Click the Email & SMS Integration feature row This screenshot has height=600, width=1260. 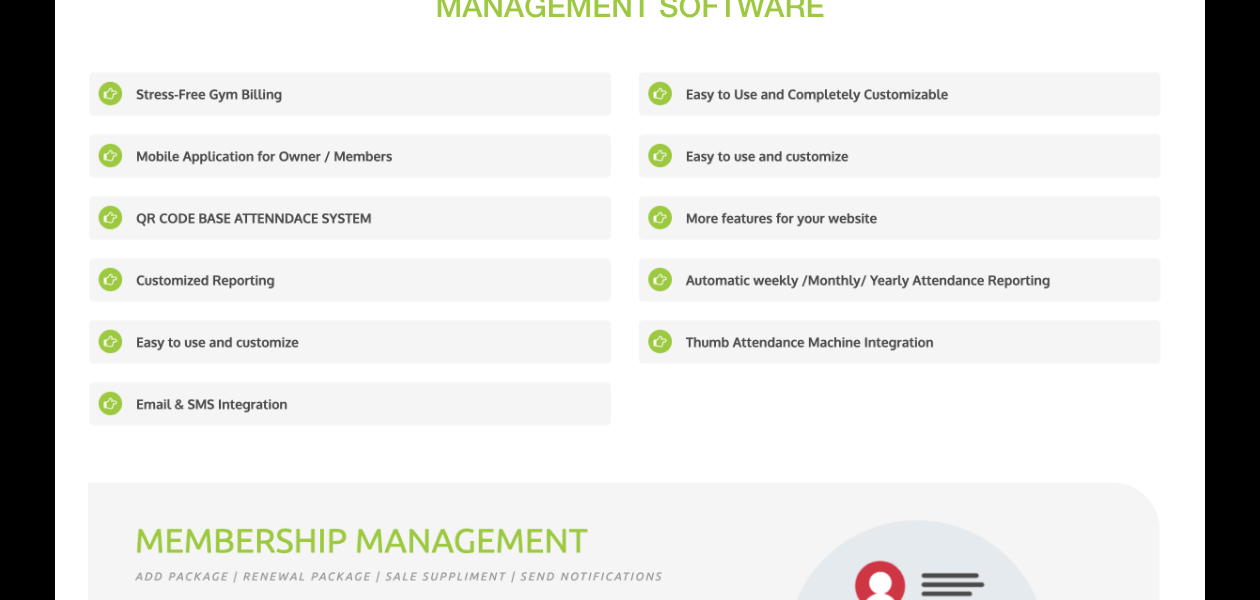coord(350,404)
